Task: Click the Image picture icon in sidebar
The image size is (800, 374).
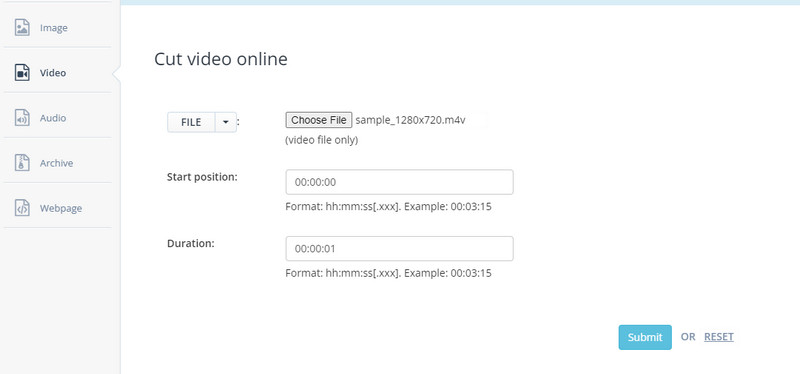Action: (22, 28)
